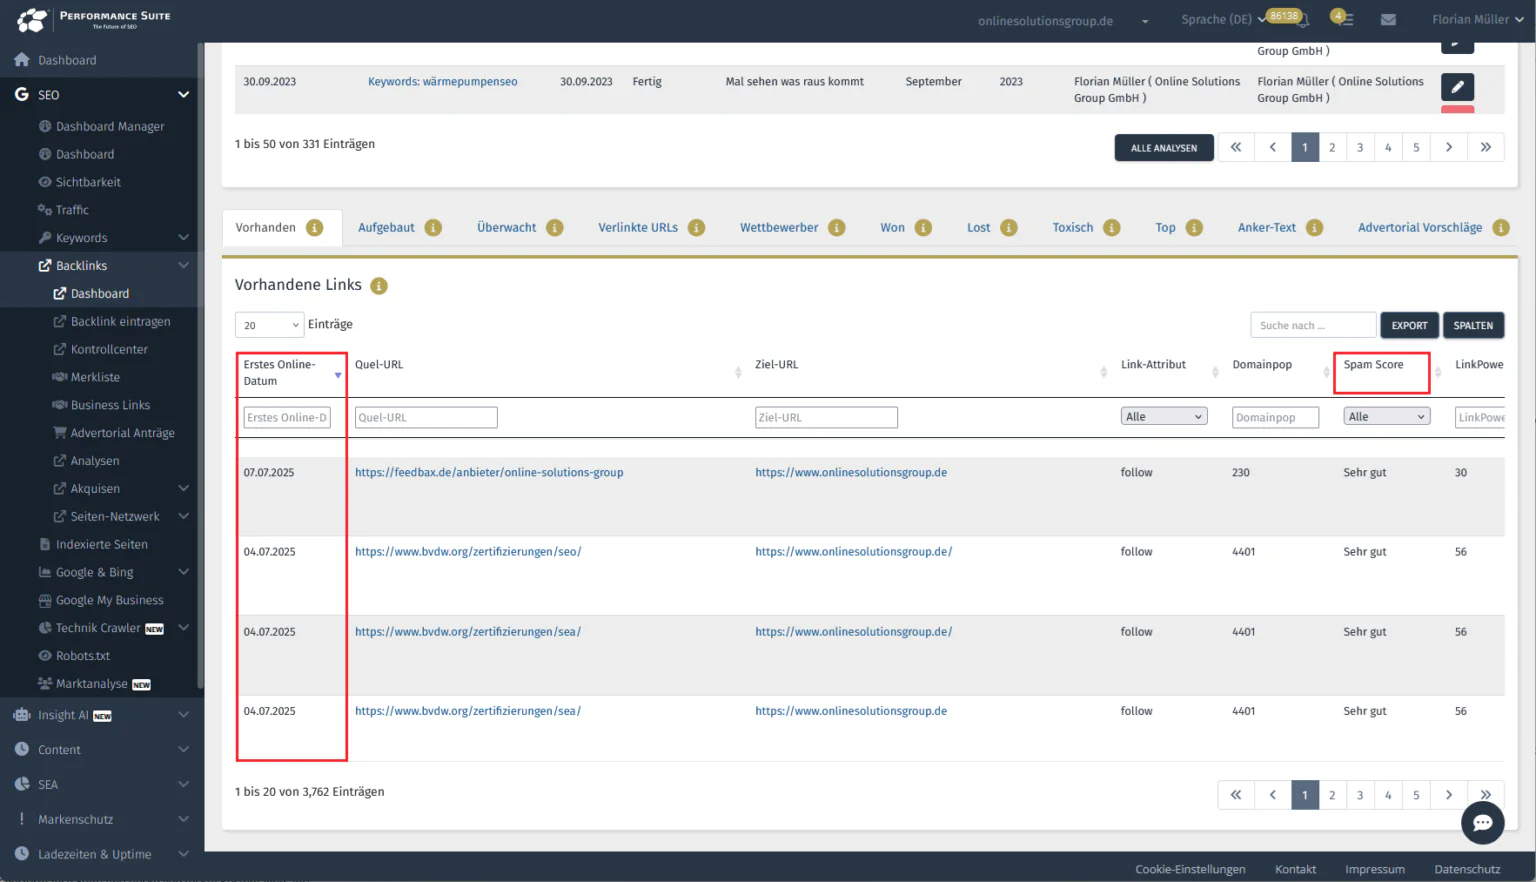Click the ALLE ANALYSEN button
Screen dimensions: 1536x882
pos(1163,148)
